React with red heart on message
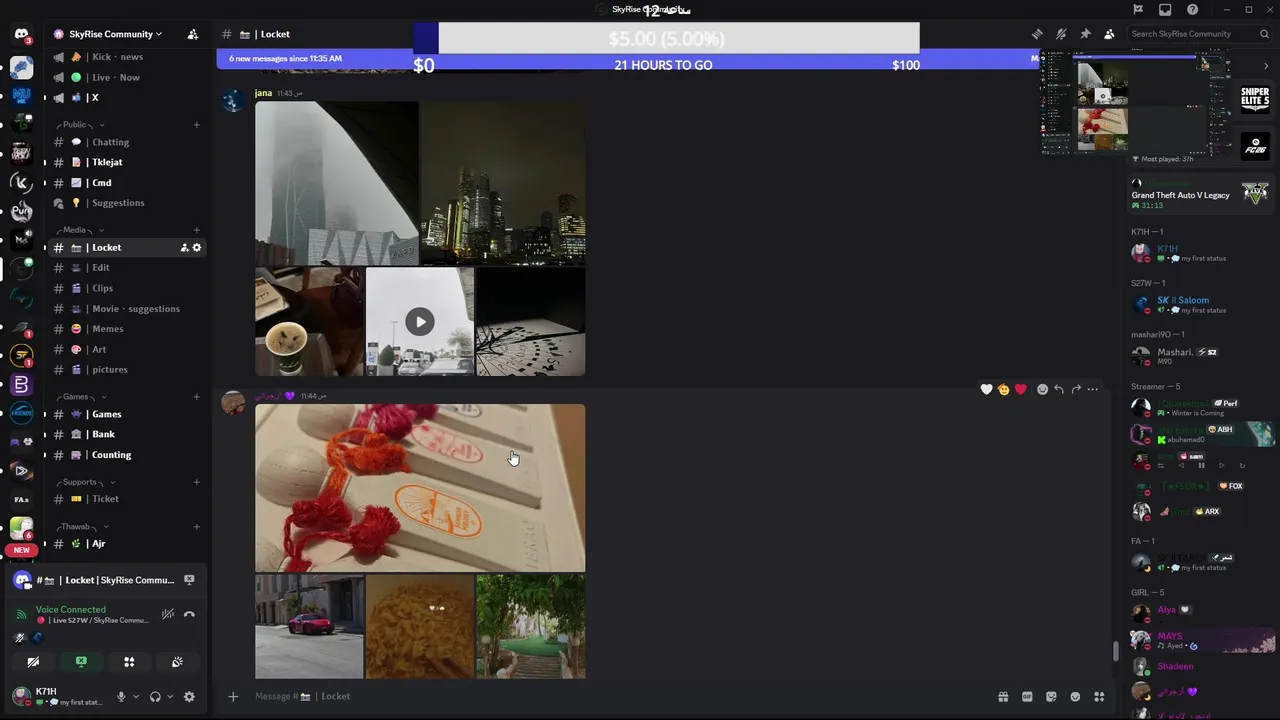1280x720 pixels. click(x=1020, y=389)
